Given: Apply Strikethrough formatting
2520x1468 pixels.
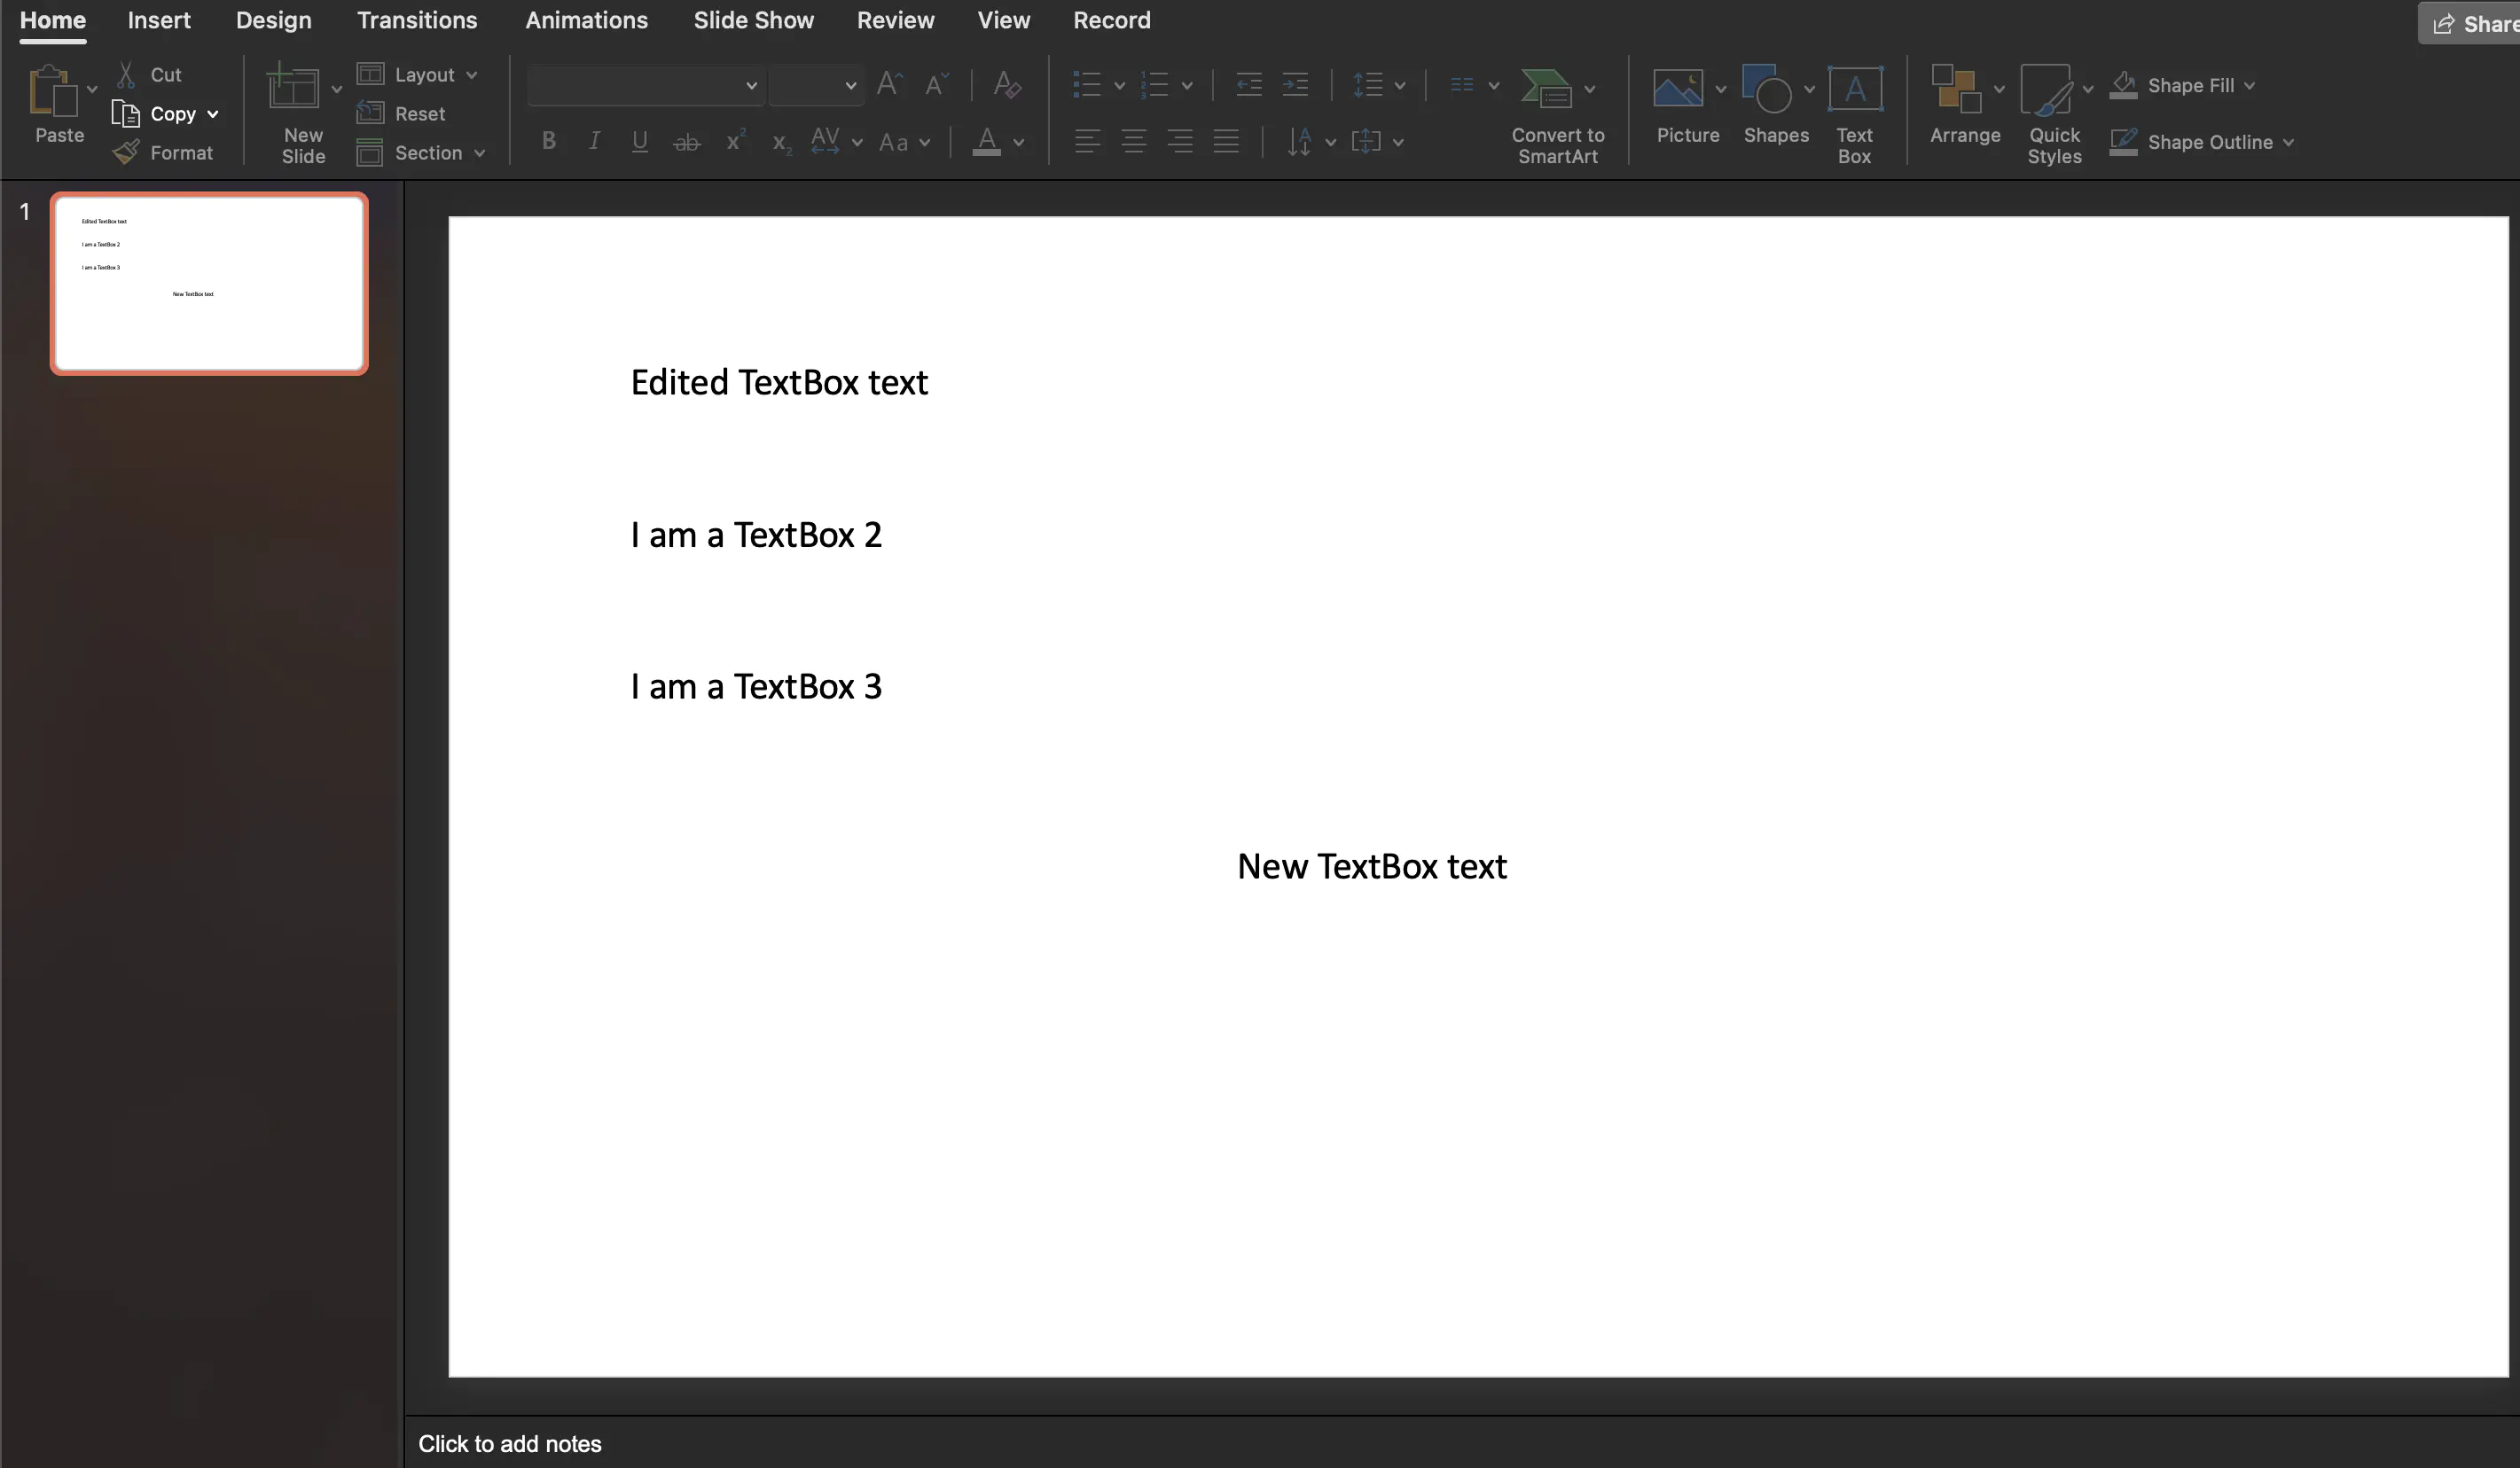Looking at the screenshot, I should [x=686, y=141].
